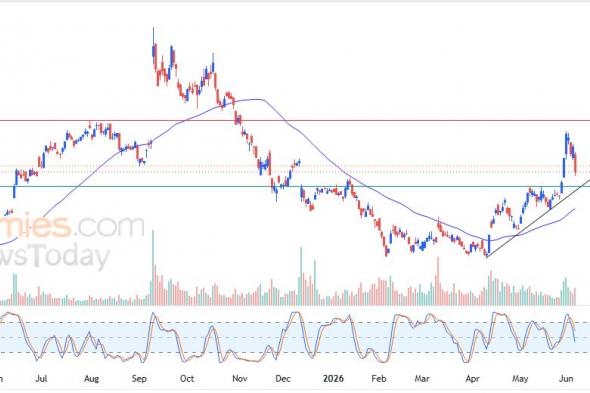Click the June peak candlestick
The width and height of the screenshot is (590, 393).
pyautogui.click(x=566, y=143)
